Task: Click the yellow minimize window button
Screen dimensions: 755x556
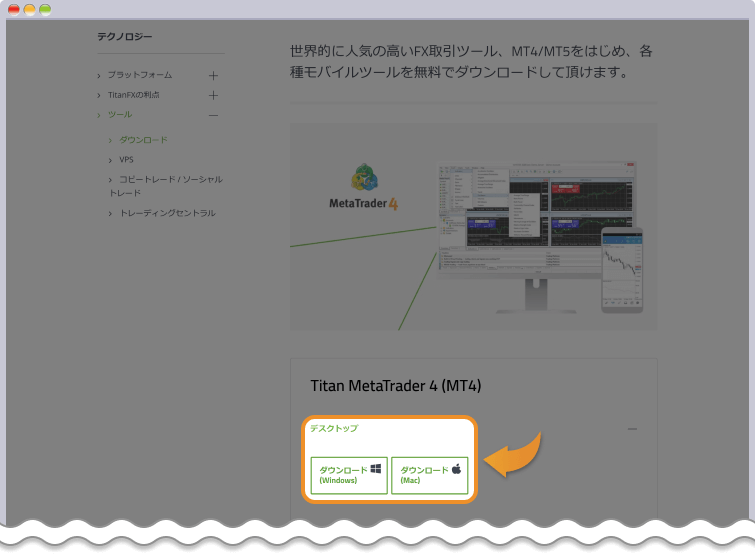Action: click(29, 10)
